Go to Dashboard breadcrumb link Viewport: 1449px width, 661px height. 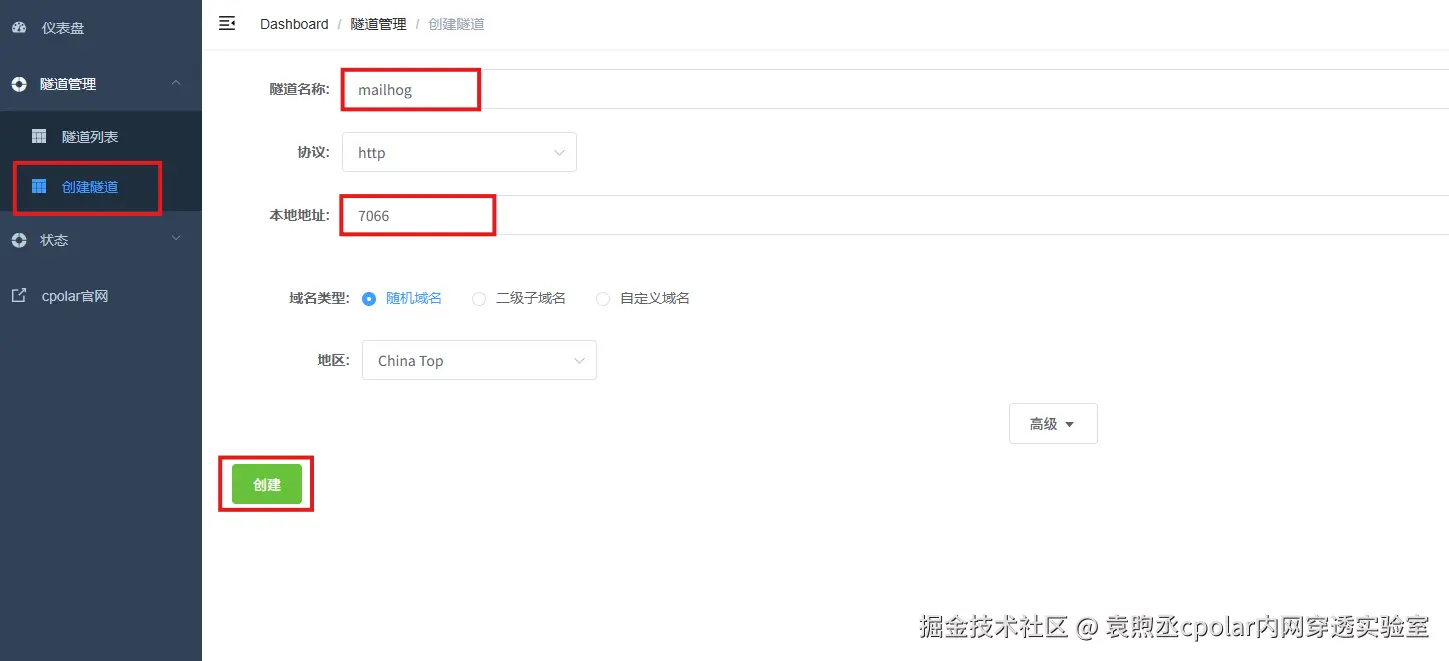pos(294,24)
